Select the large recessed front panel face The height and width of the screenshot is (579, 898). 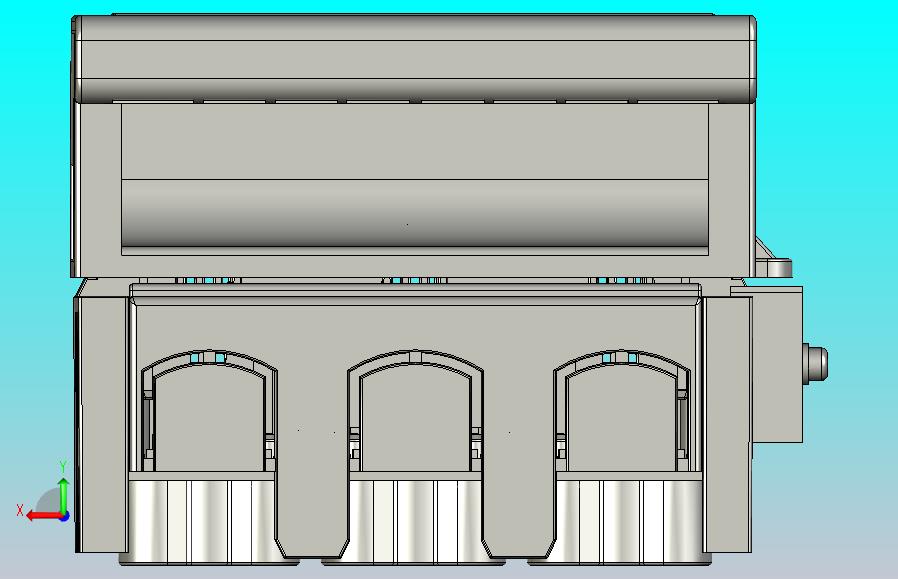point(415,179)
